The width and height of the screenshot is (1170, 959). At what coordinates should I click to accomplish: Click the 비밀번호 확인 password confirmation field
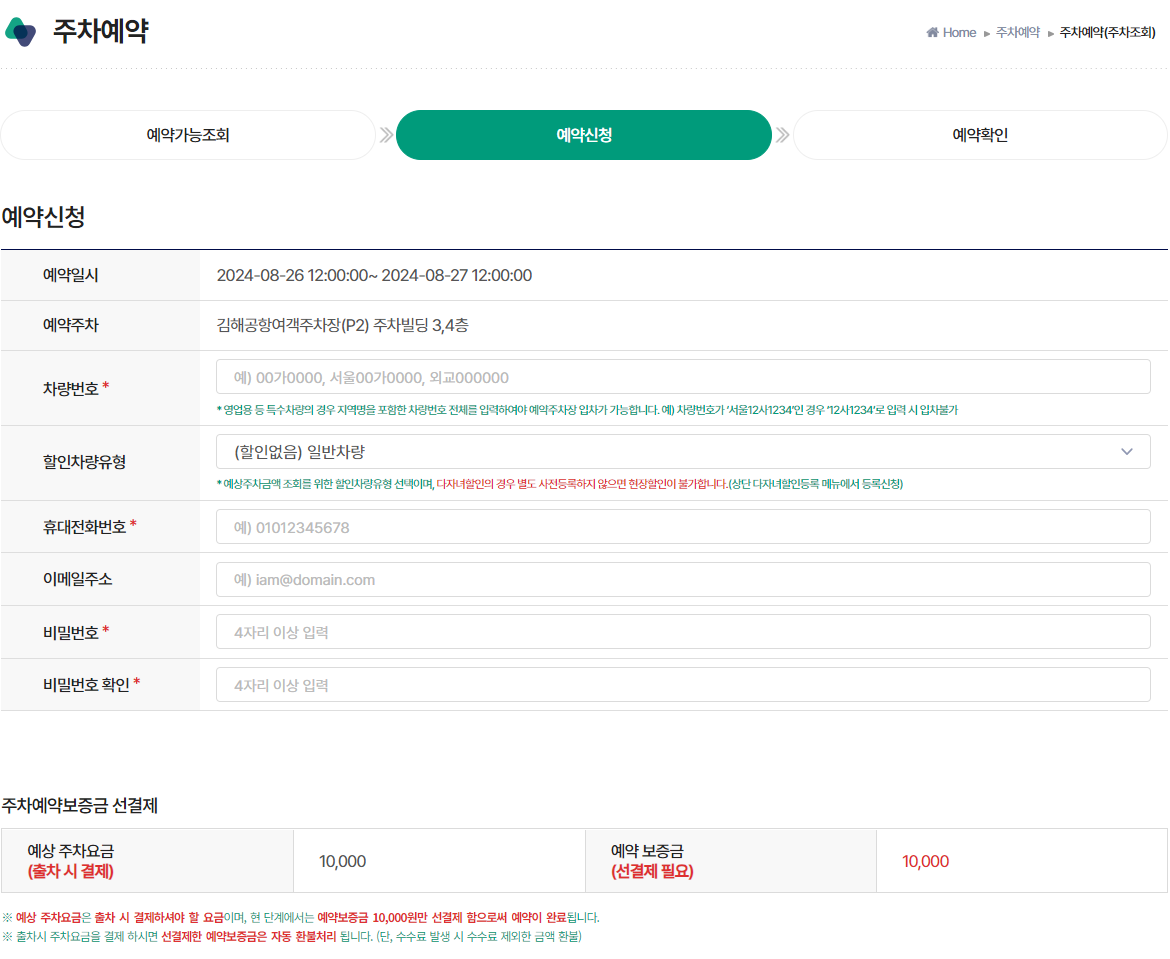click(683, 684)
